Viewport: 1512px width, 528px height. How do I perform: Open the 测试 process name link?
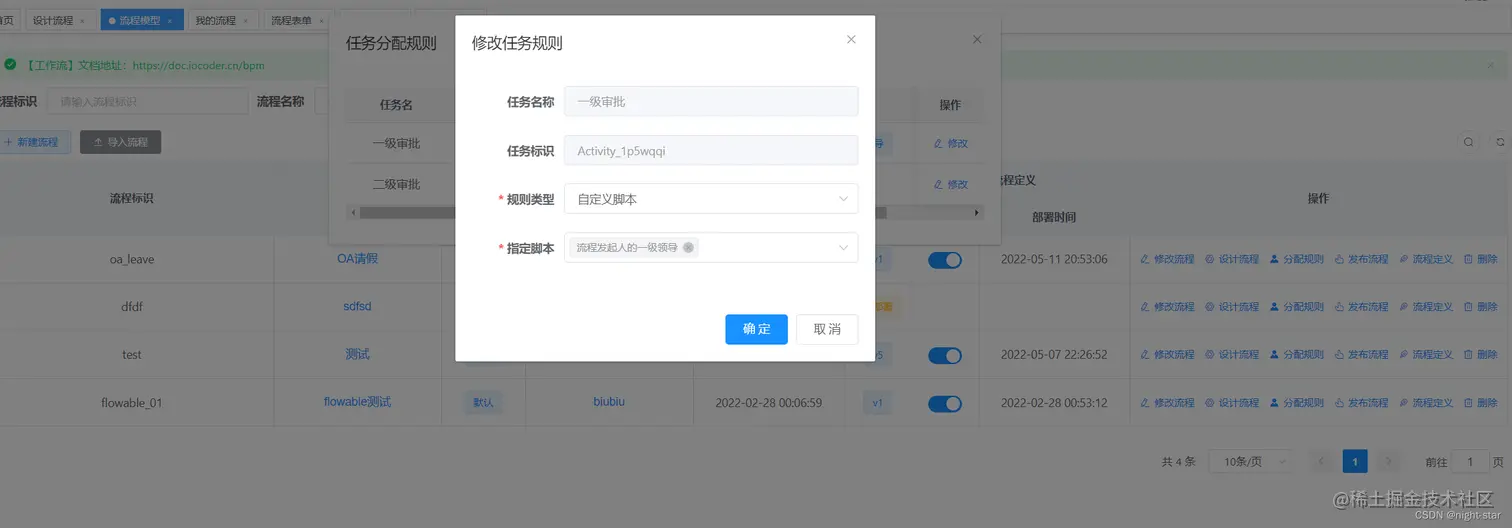357,354
